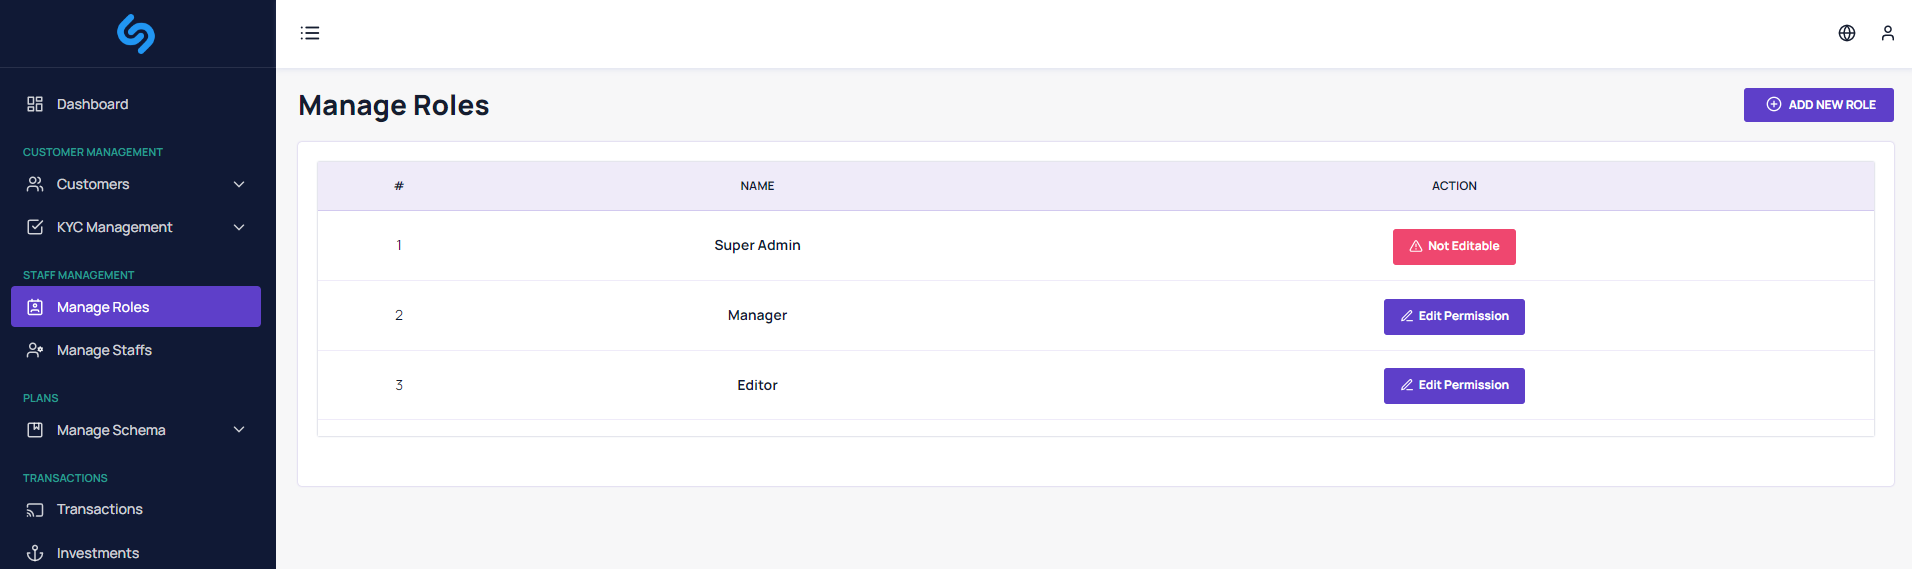
Task: Click the Dashboard grid icon
Action: [35, 104]
